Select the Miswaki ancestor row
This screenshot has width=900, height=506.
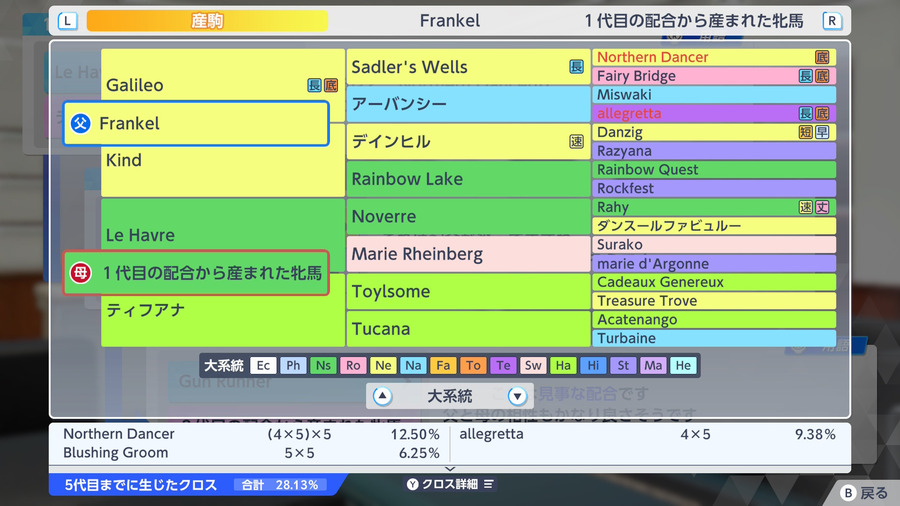coord(714,95)
